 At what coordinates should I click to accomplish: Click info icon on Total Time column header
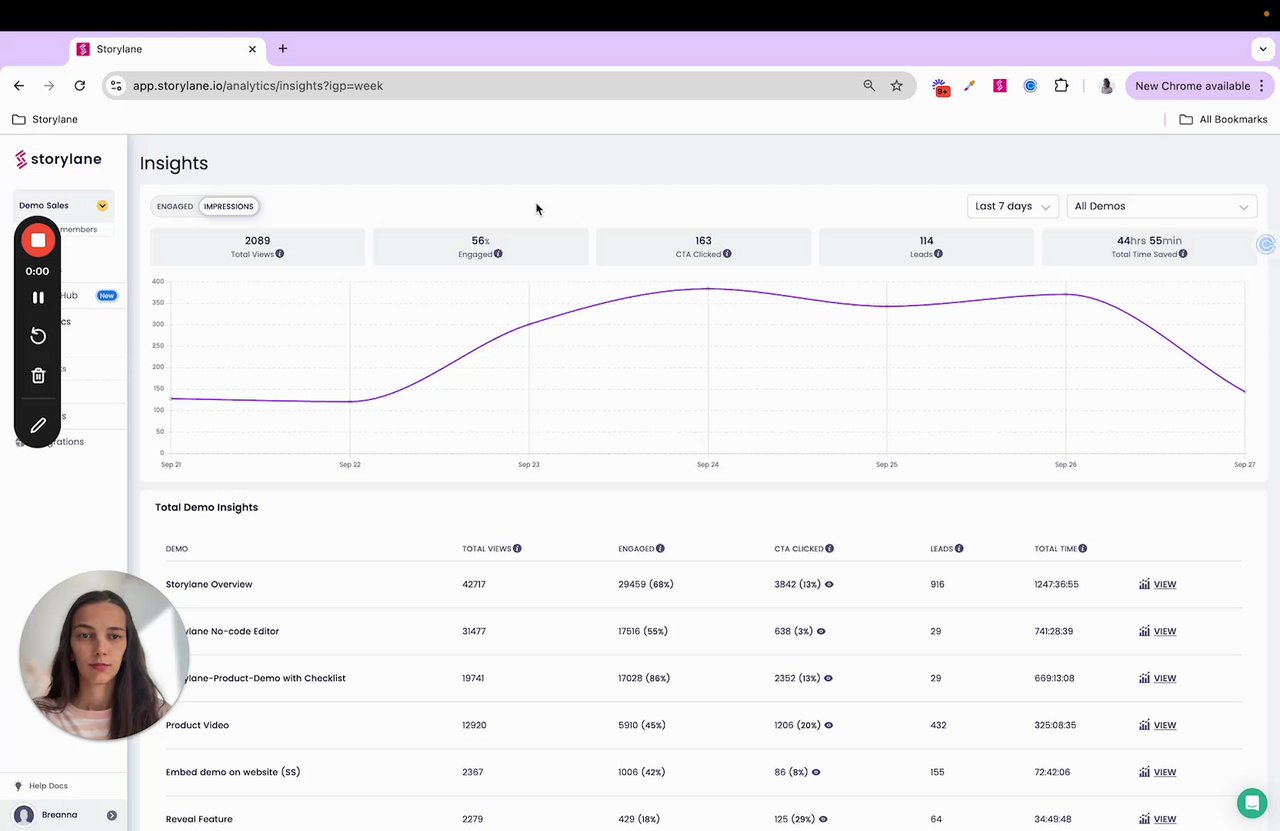pyautogui.click(x=1083, y=549)
